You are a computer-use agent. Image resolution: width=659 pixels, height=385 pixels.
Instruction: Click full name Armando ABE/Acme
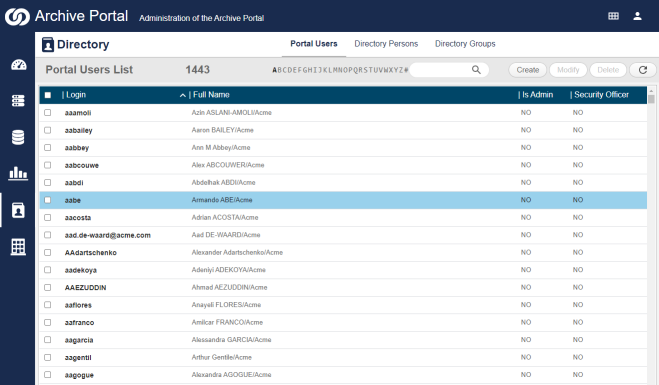[x=222, y=200]
